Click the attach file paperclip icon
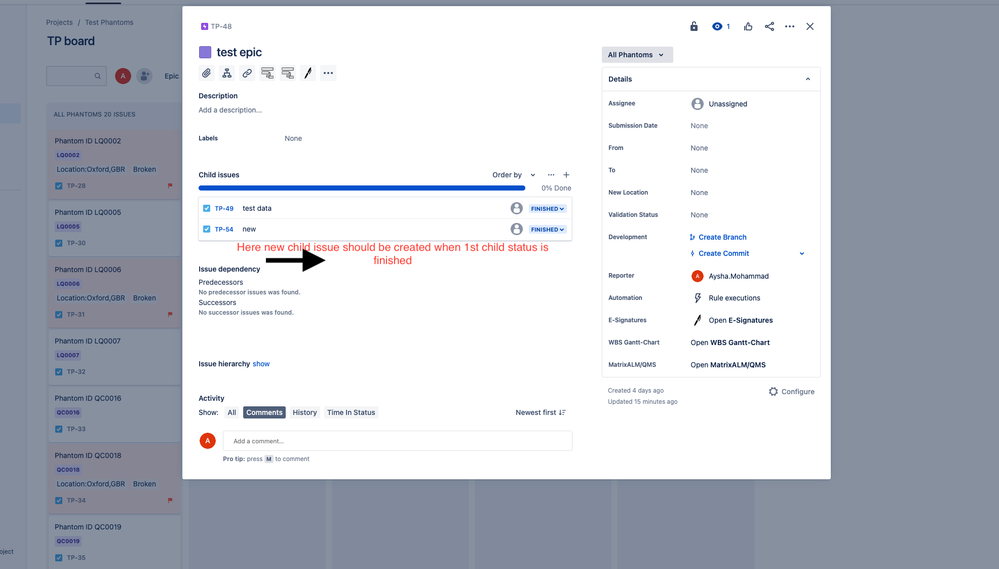999x569 pixels. point(206,73)
